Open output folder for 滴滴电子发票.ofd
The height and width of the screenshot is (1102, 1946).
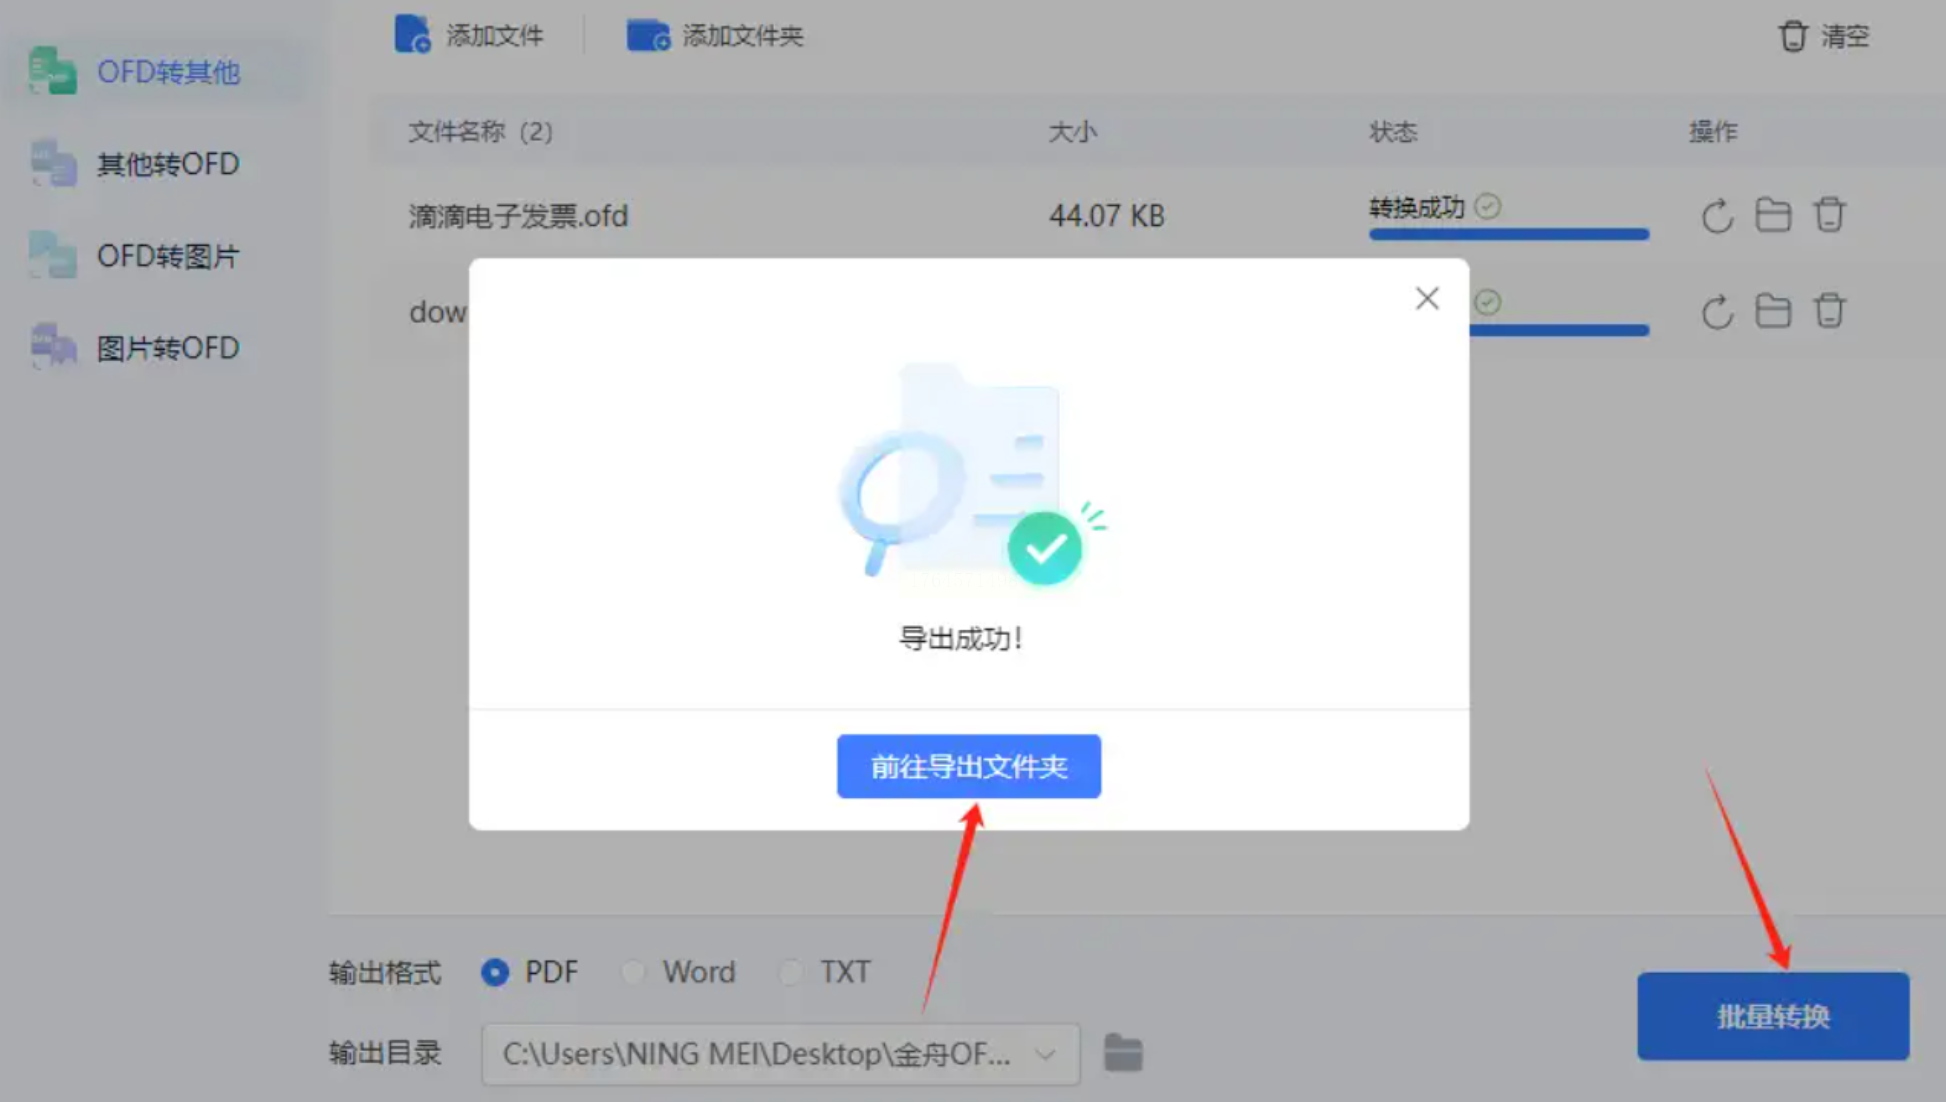point(1773,215)
